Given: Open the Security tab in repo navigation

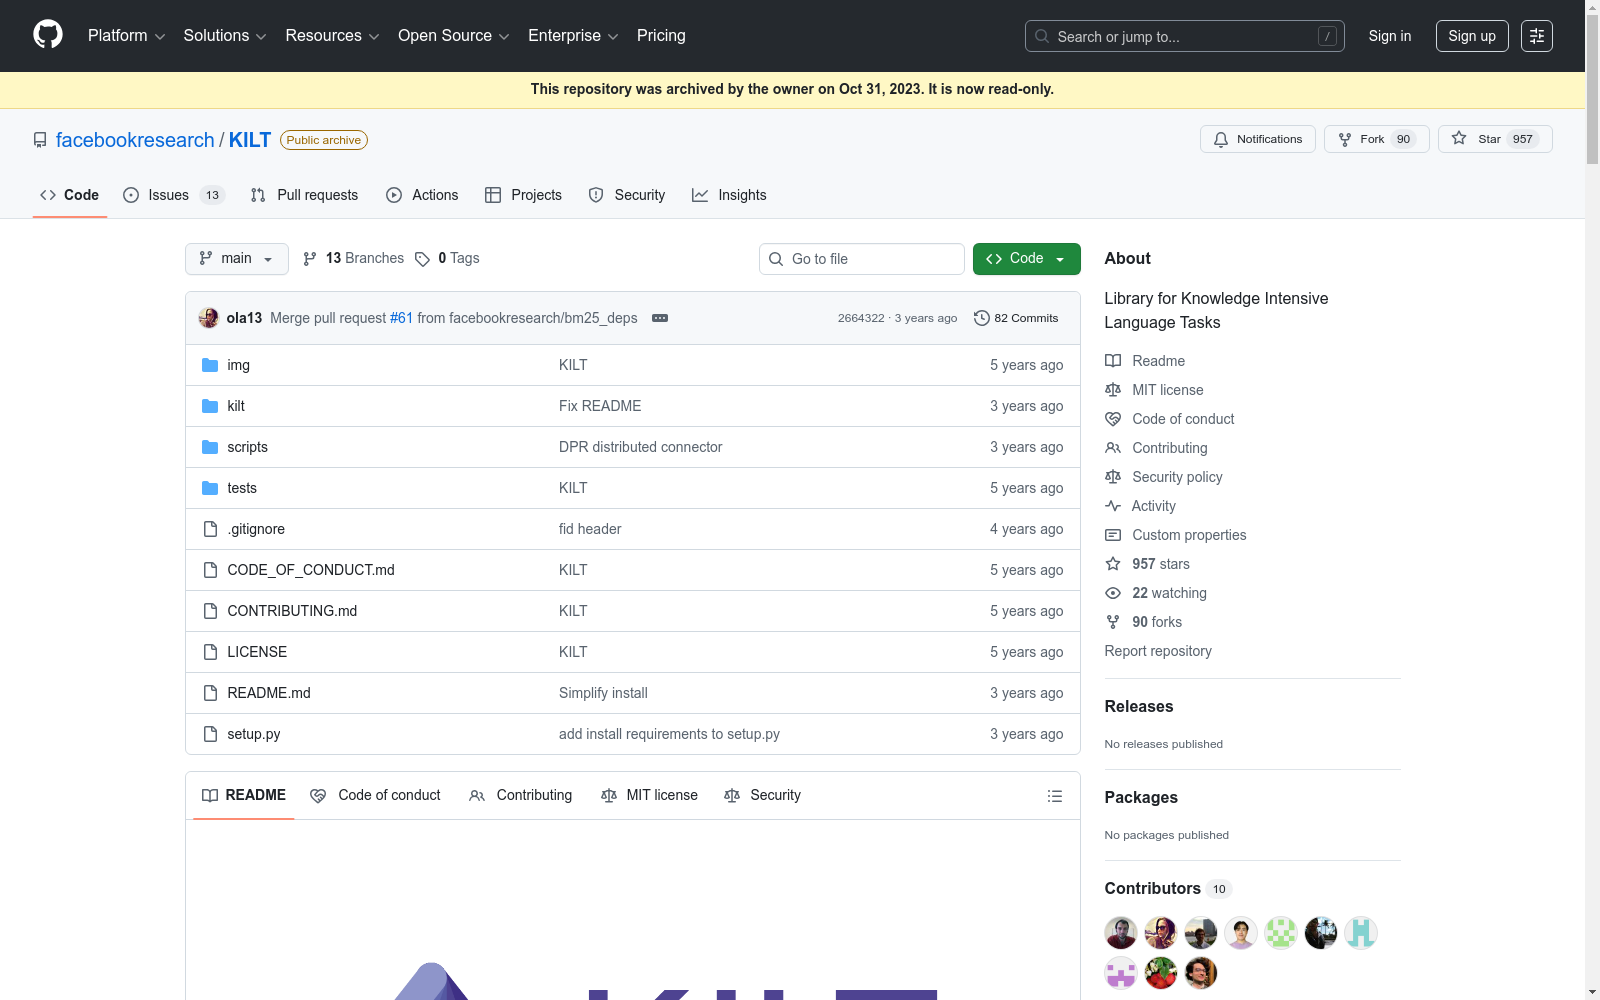Looking at the screenshot, I should (627, 195).
